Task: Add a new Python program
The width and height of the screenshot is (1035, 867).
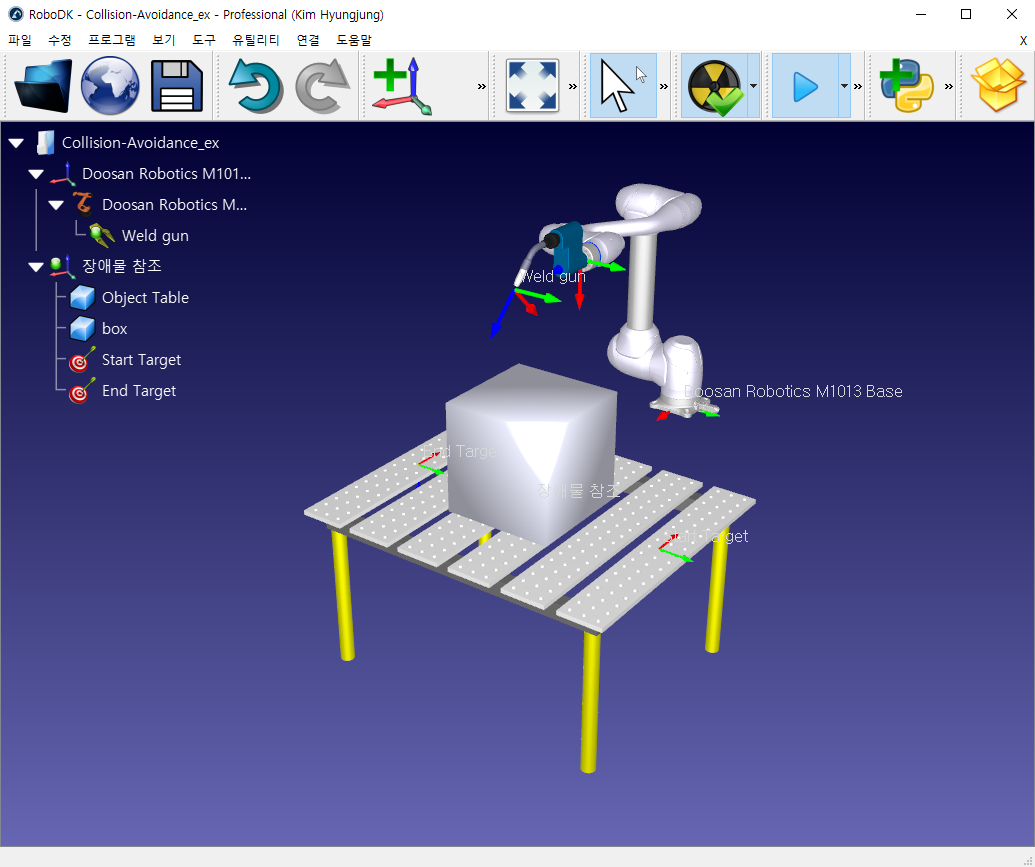Action: tap(908, 86)
